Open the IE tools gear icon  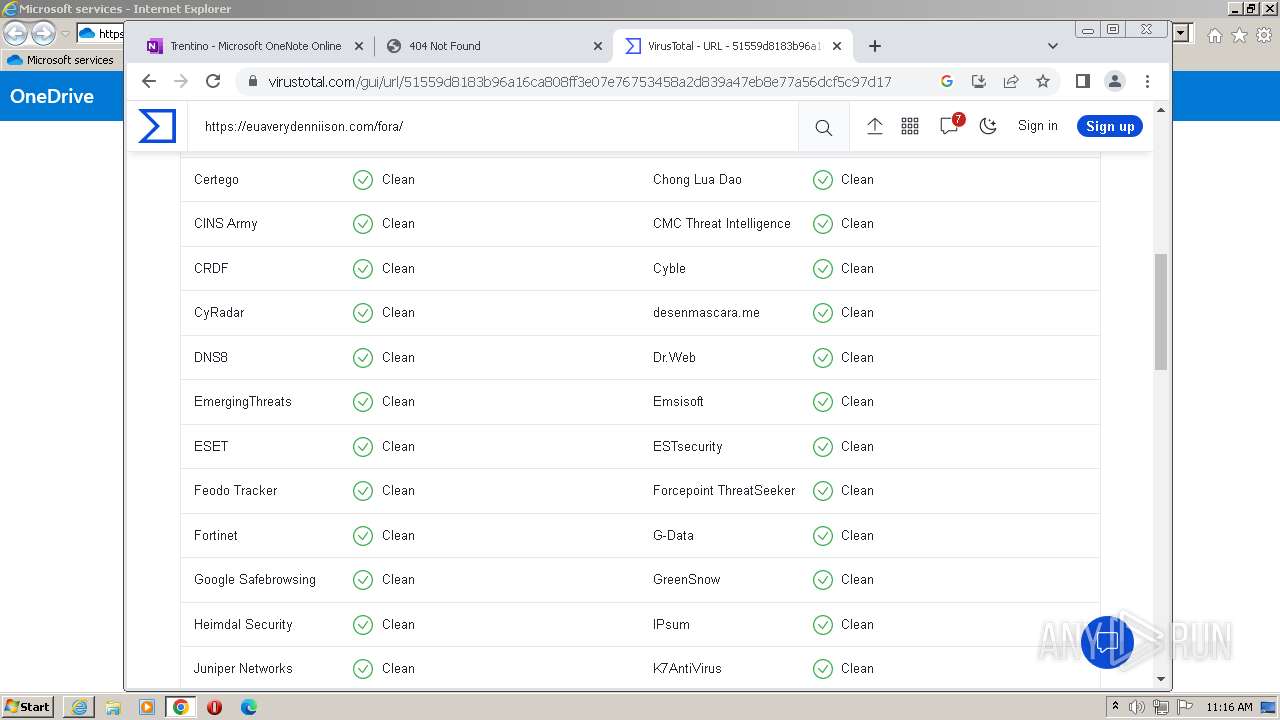(1264, 35)
